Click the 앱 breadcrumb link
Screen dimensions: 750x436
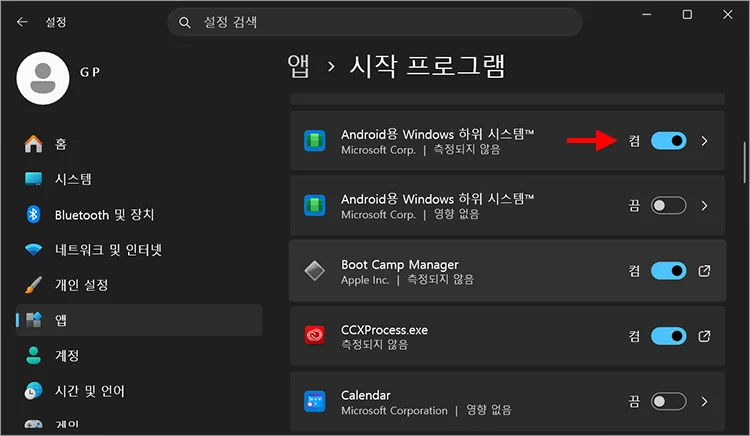click(298, 66)
